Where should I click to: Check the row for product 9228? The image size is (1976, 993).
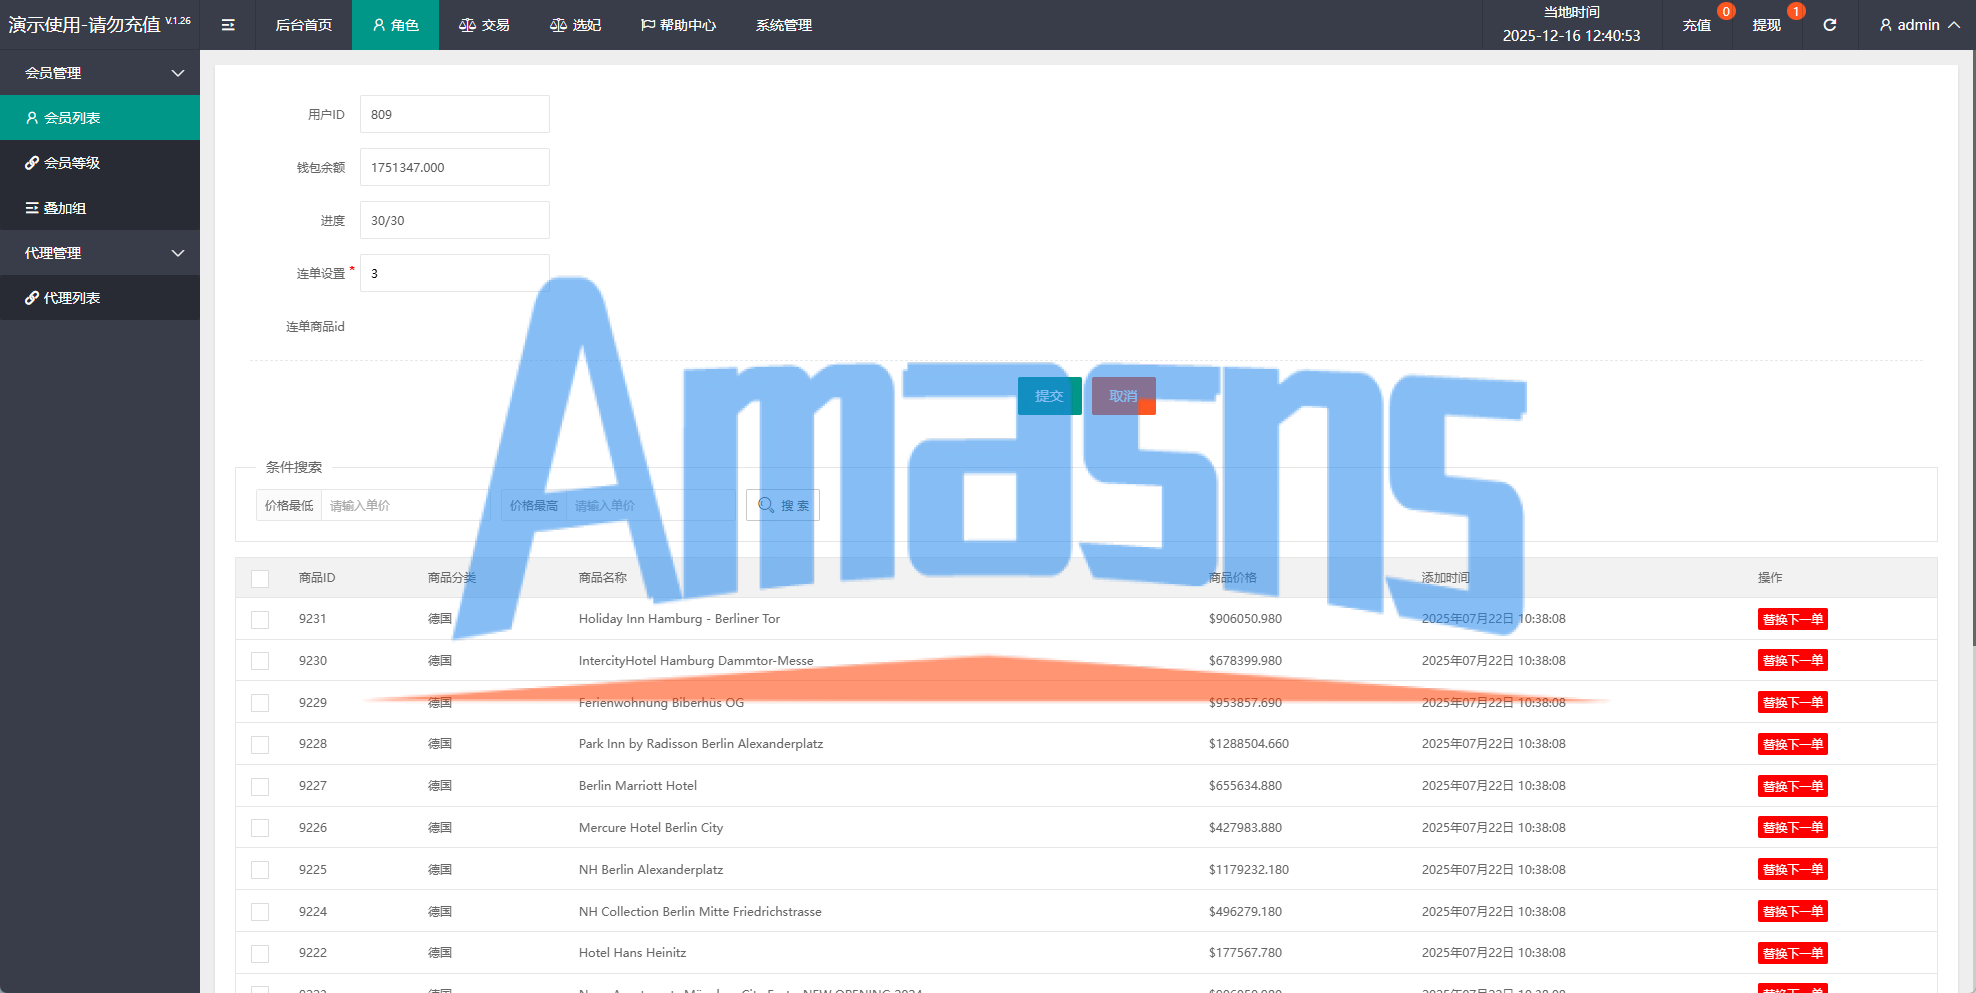(x=260, y=744)
